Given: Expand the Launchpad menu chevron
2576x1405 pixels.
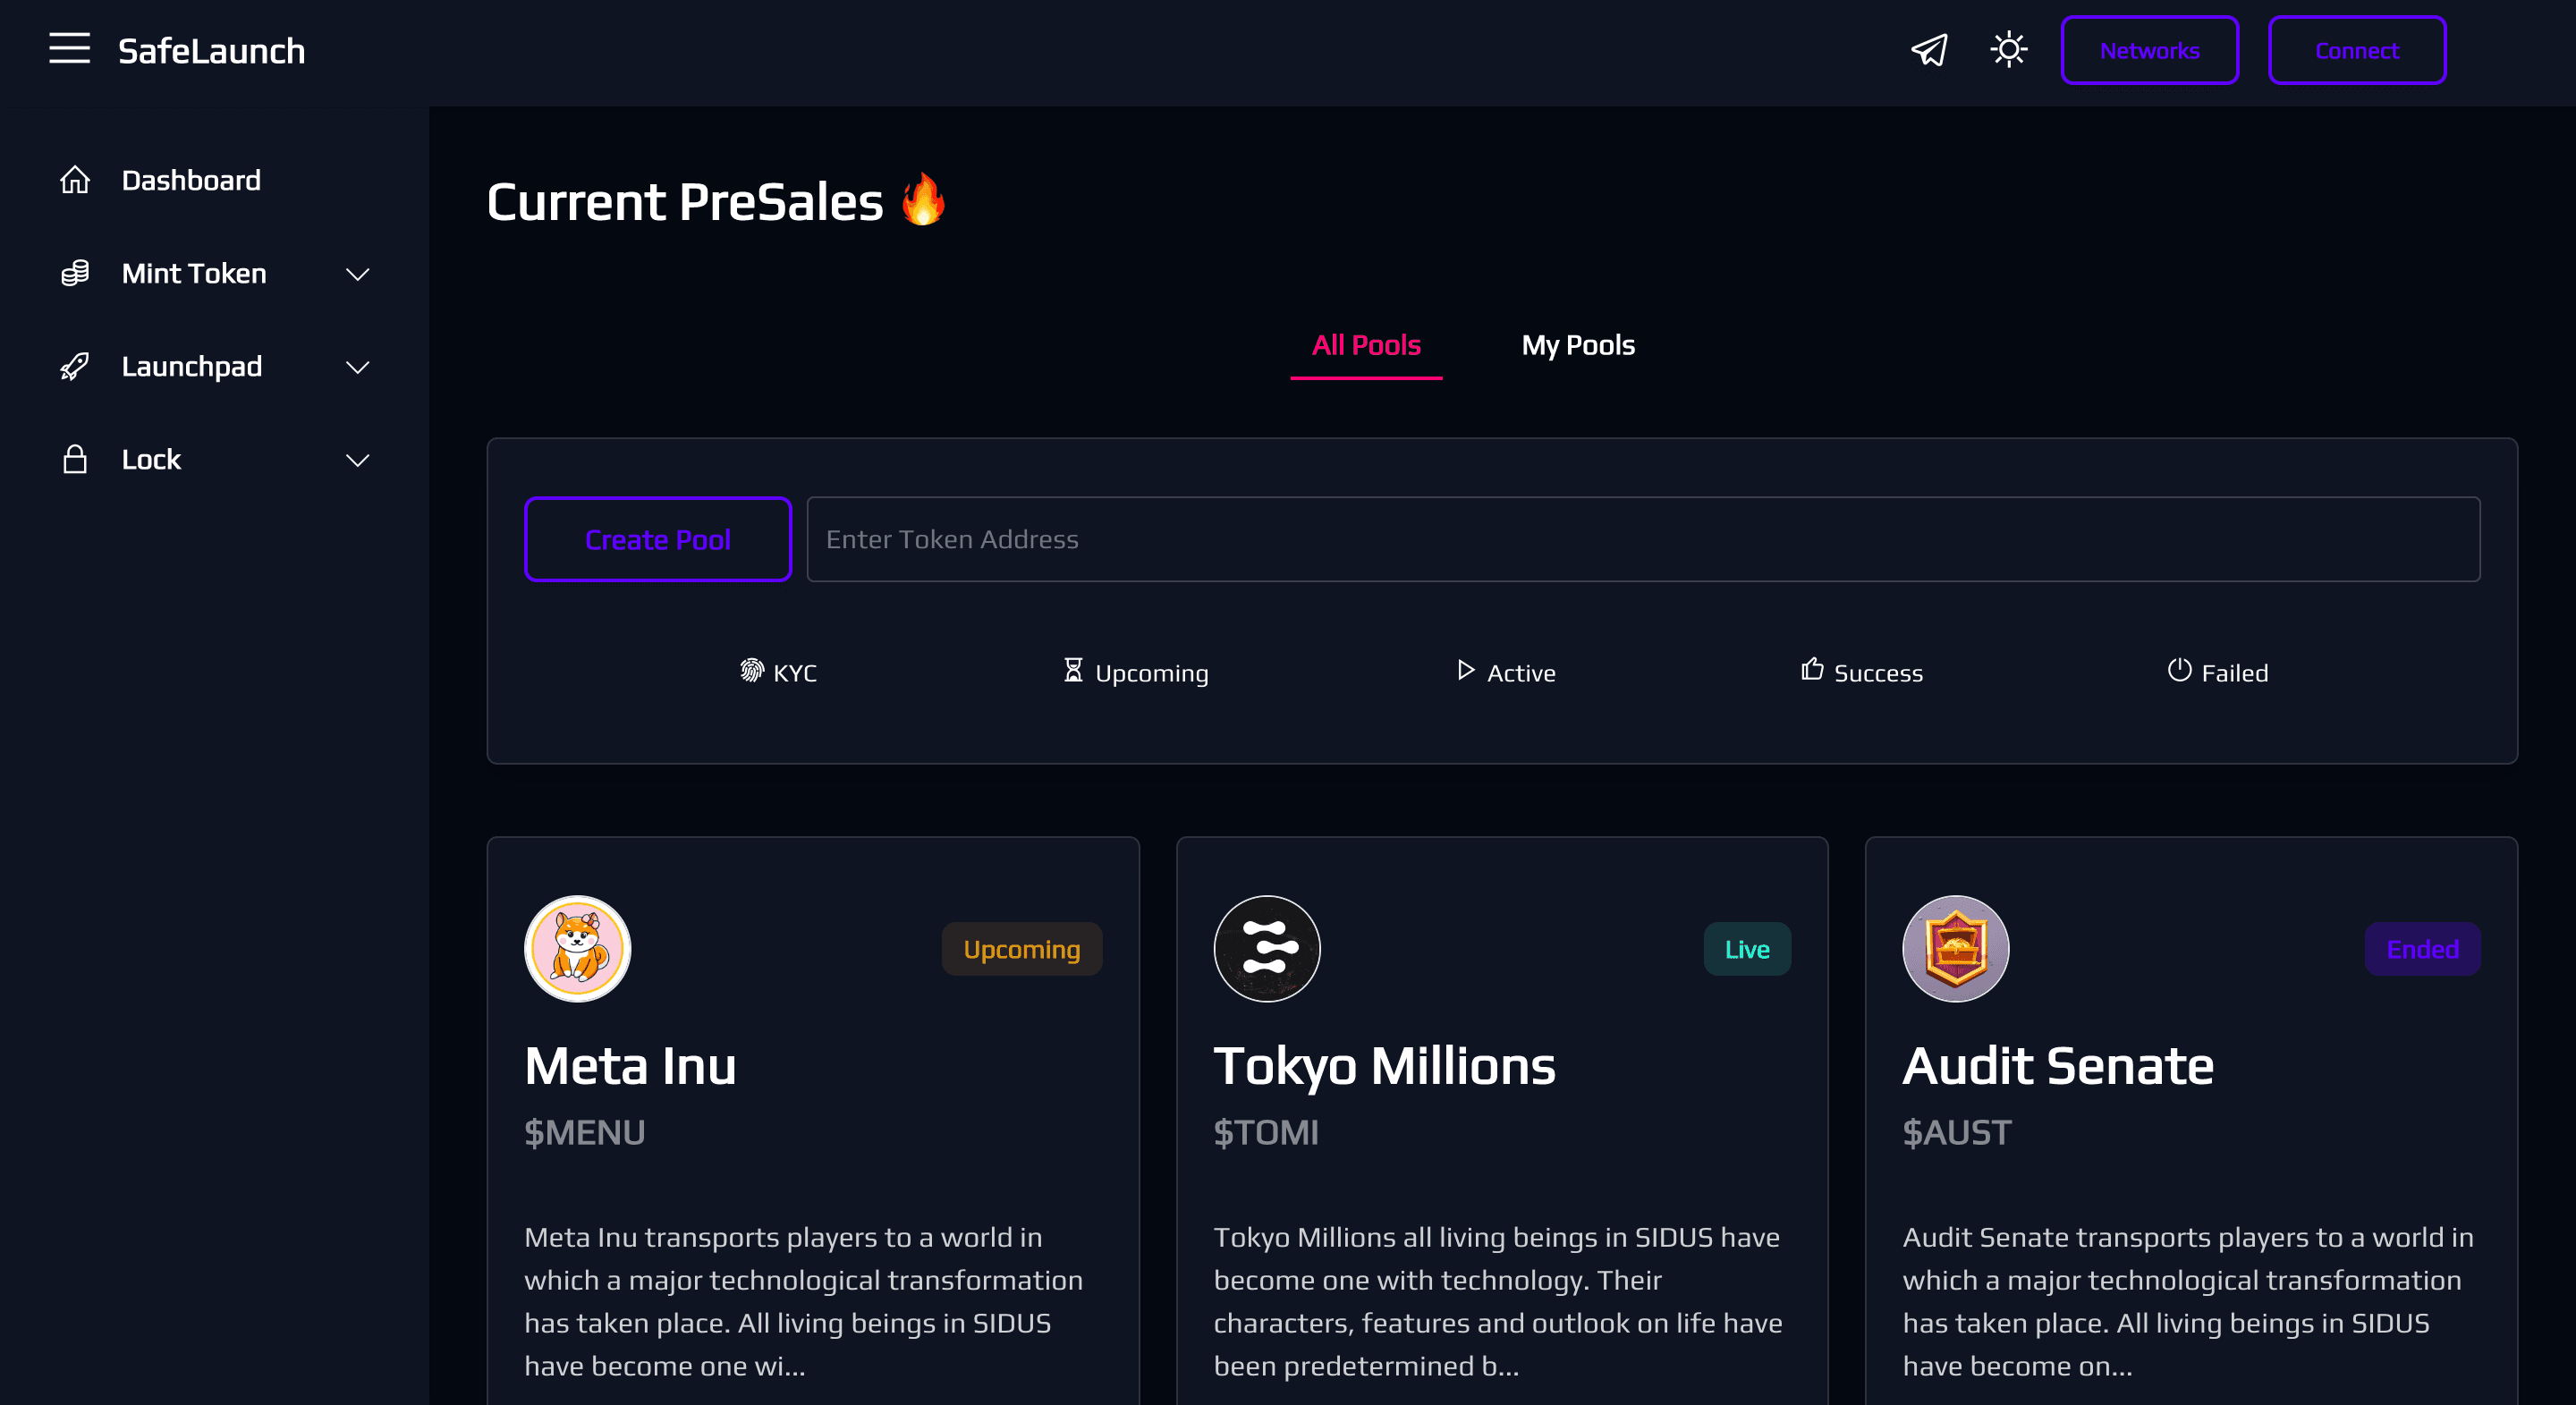Looking at the screenshot, I should [358, 366].
